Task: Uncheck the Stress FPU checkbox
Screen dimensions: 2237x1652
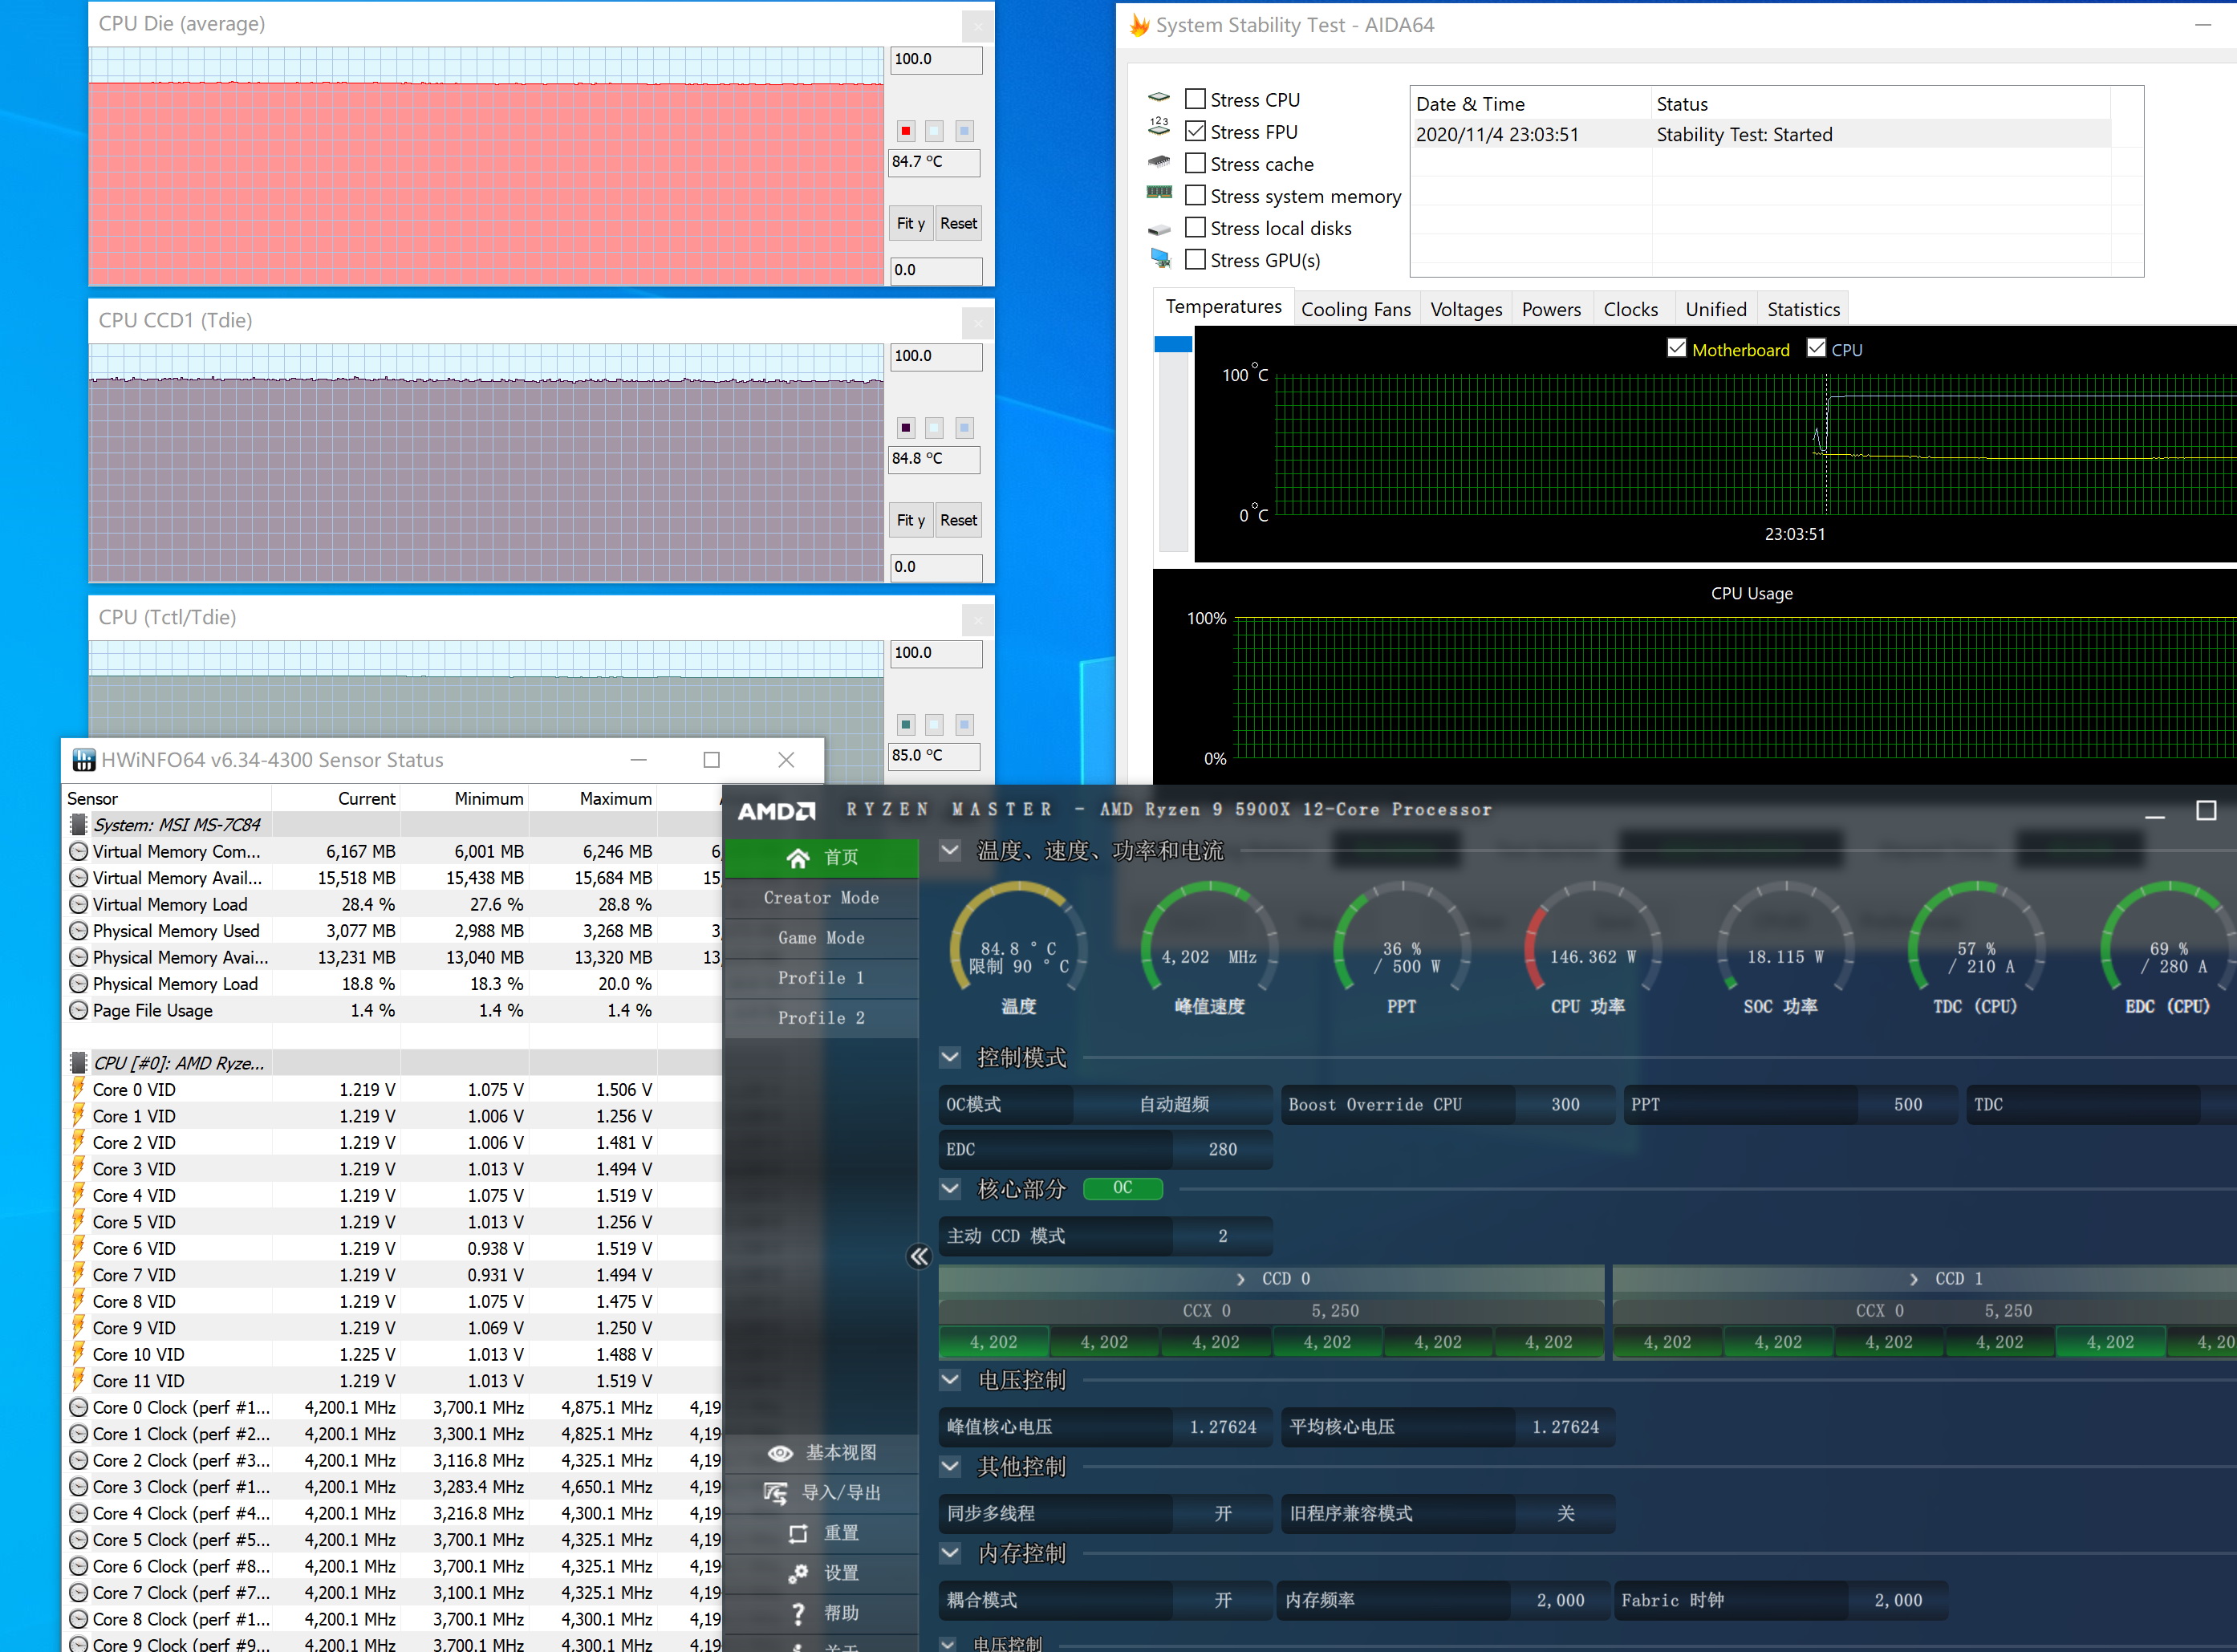Action: [x=1195, y=131]
